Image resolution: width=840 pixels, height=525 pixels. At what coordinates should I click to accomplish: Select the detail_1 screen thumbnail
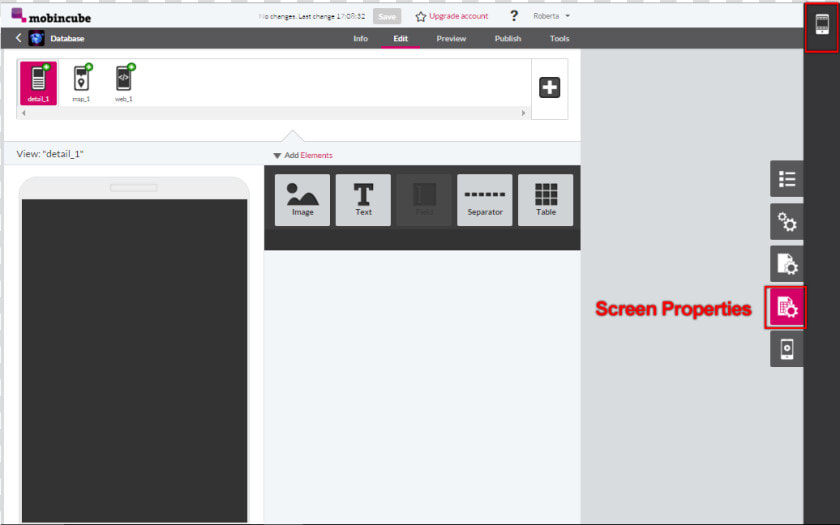tap(39, 83)
